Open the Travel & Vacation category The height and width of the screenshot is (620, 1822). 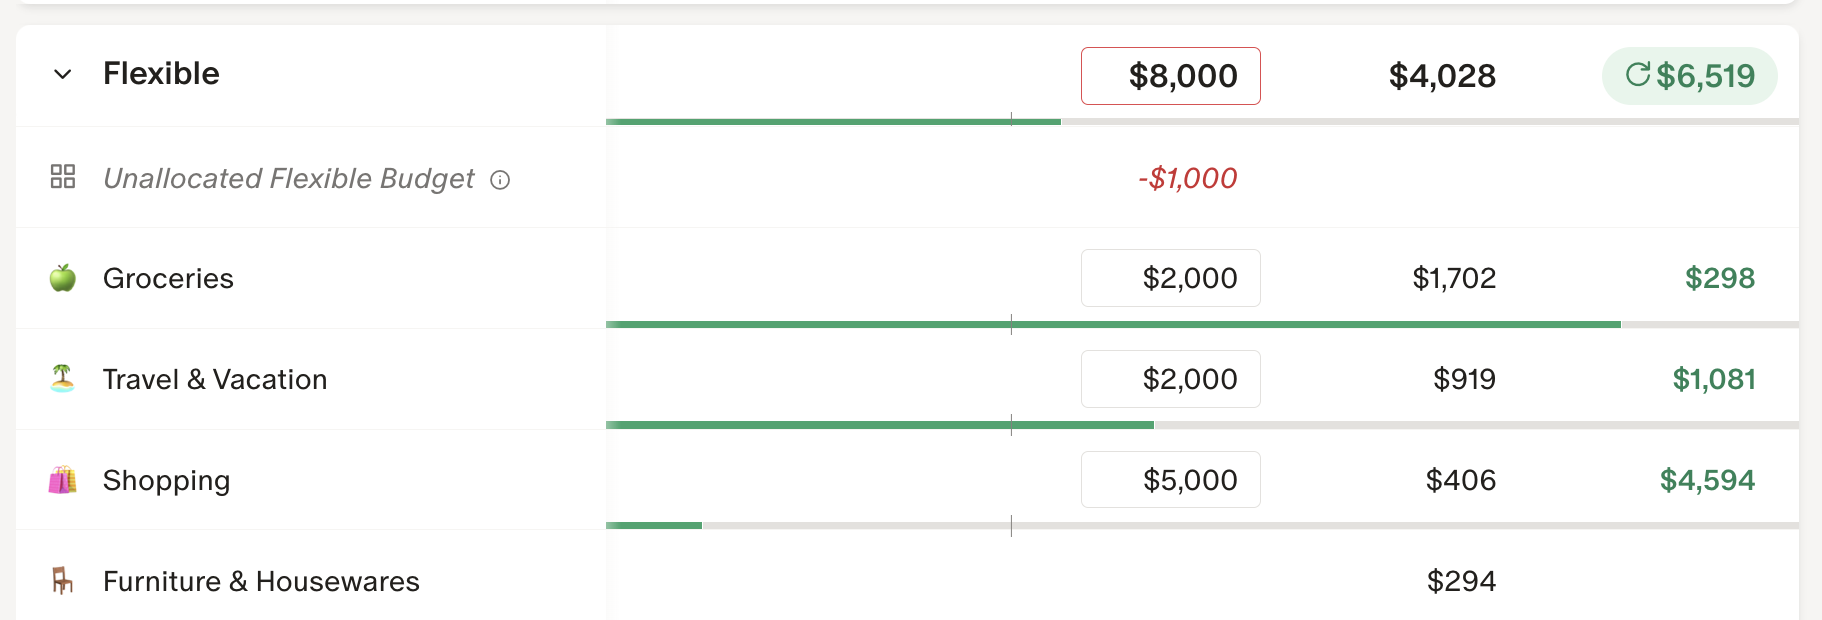click(x=215, y=379)
